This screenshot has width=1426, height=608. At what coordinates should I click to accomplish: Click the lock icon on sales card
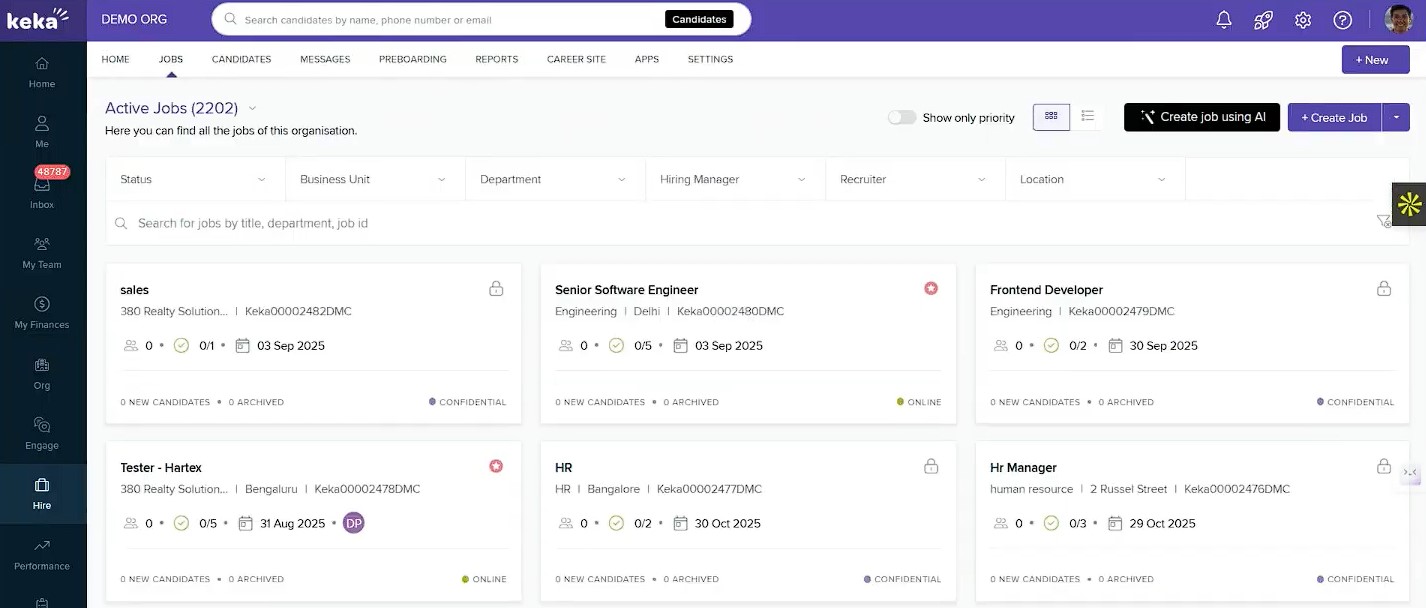[496, 289]
